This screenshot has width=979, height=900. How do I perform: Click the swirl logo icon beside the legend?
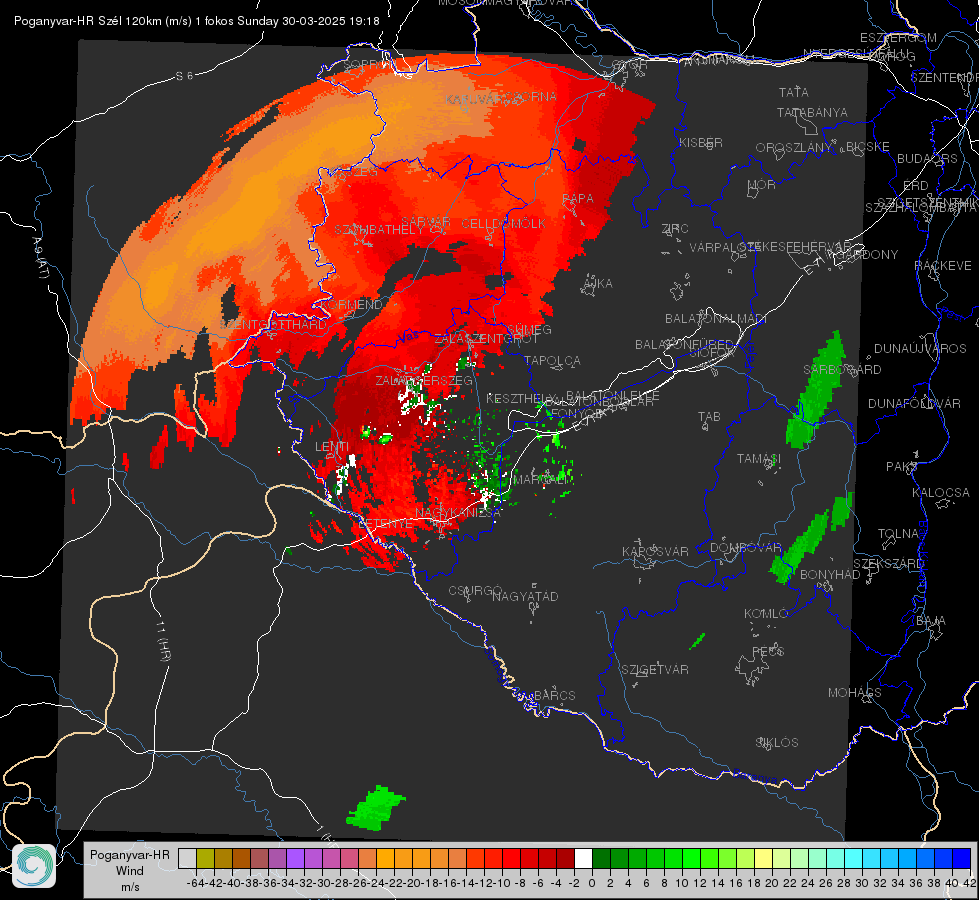tap(34, 866)
